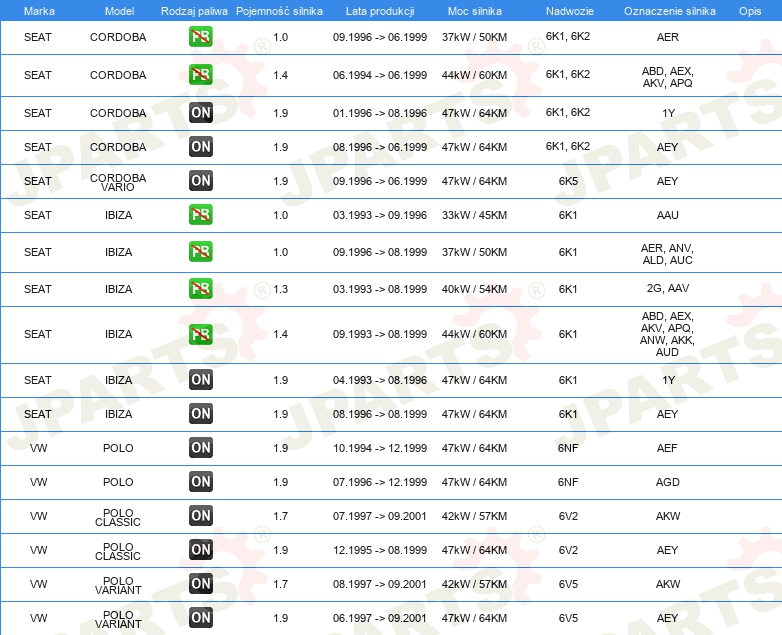The width and height of the screenshot is (782, 635).
Task: Click ON diesel icon in Polo AGD row
Action: coord(200,481)
